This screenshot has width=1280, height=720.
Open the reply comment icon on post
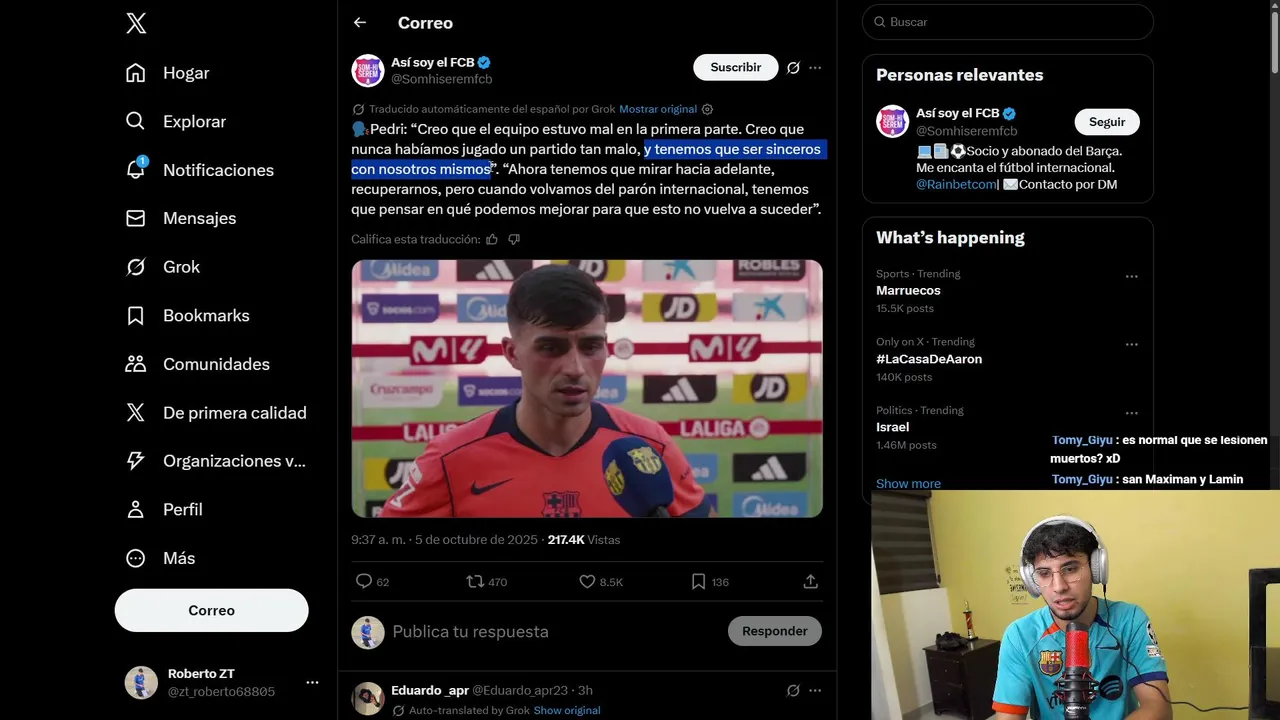click(x=364, y=581)
